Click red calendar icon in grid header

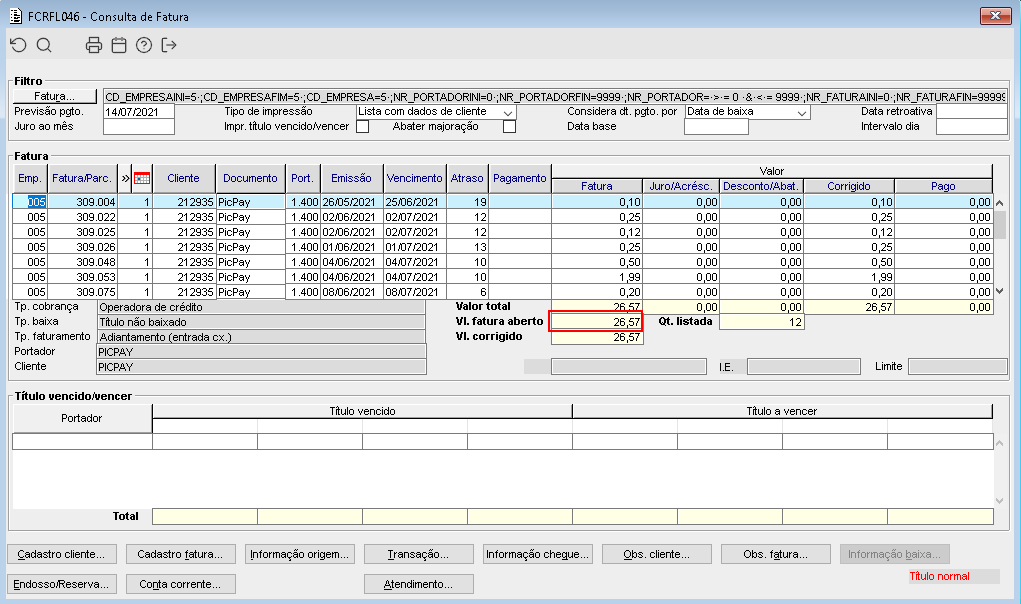[x=141, y=178]
